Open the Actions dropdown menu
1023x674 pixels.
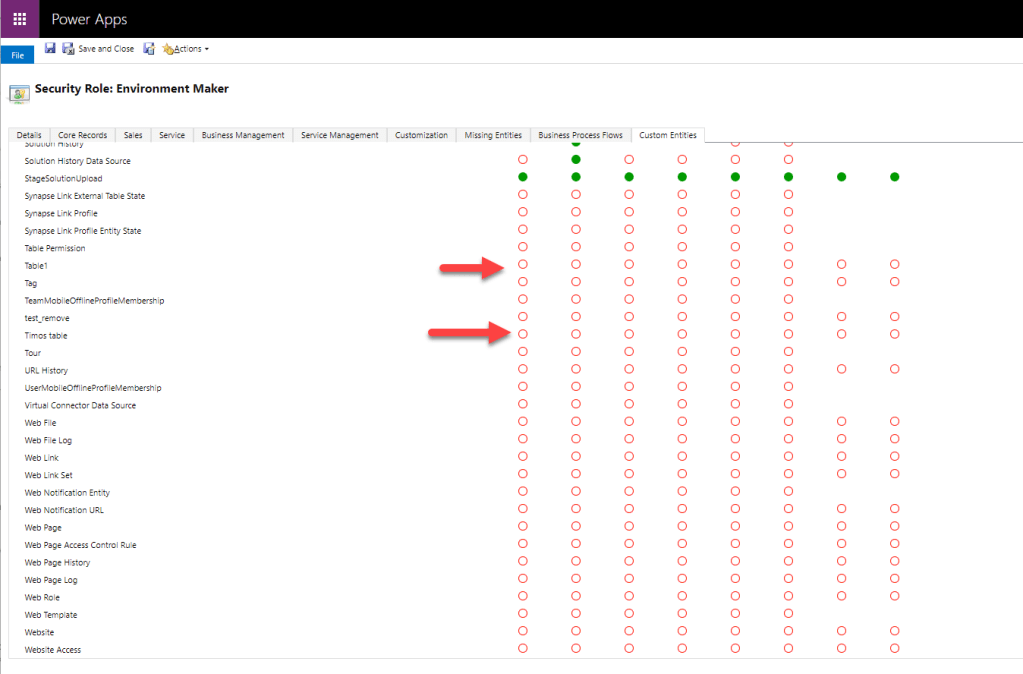pyautogui.click(x=186, y=49)
